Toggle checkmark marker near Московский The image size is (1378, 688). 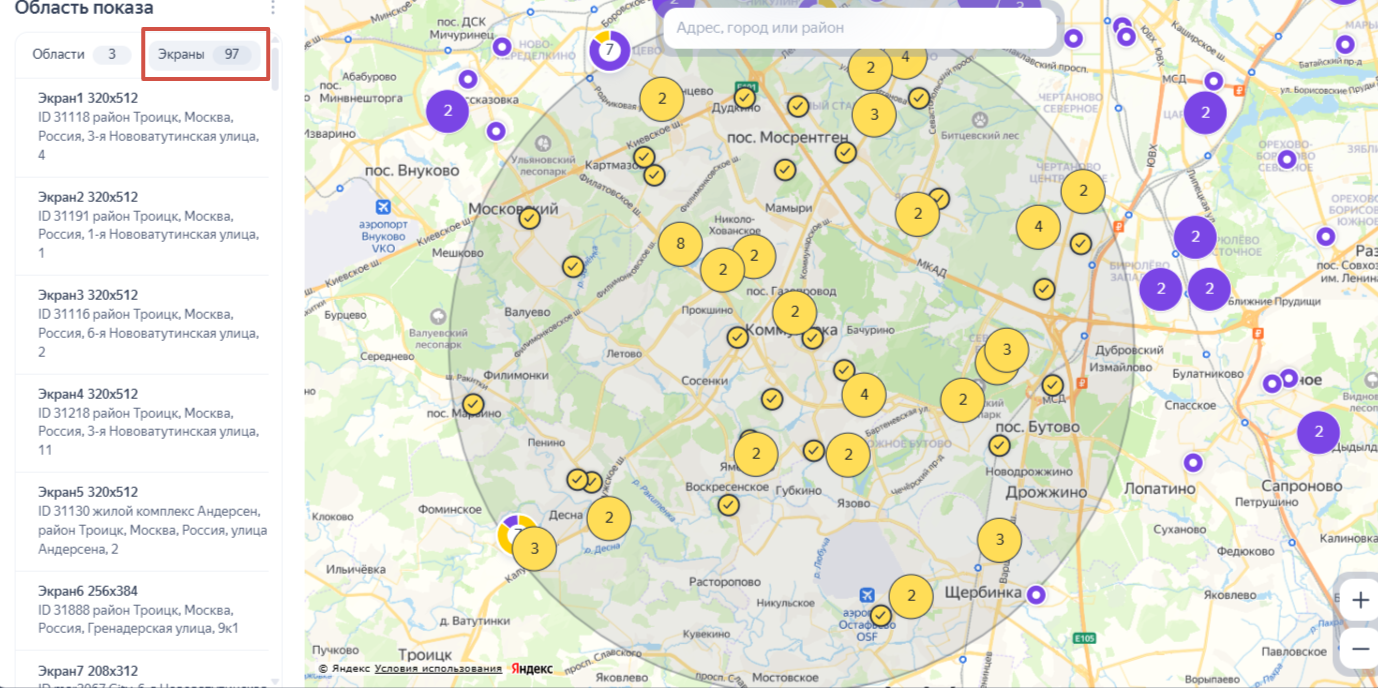coord(529,218)
